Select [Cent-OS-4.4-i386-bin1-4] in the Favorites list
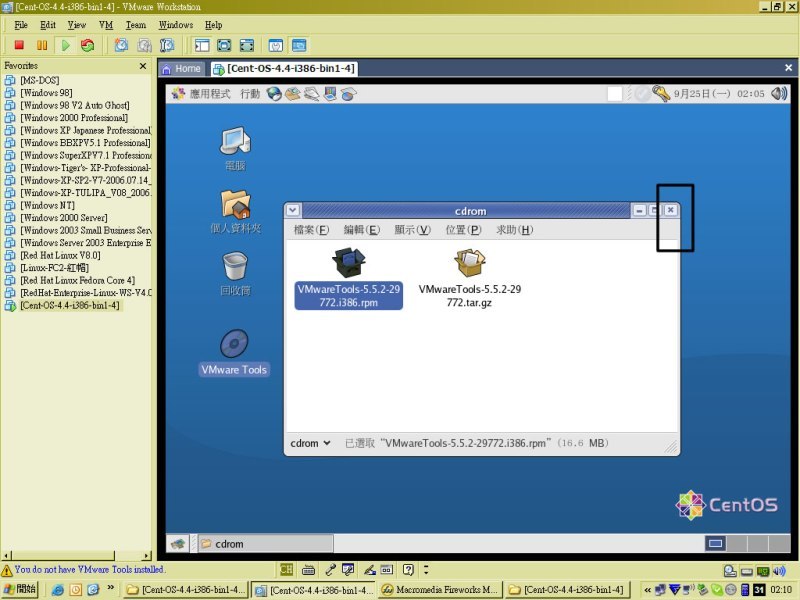This screenshot has height=600, width=800. click(x=70, y=305)
